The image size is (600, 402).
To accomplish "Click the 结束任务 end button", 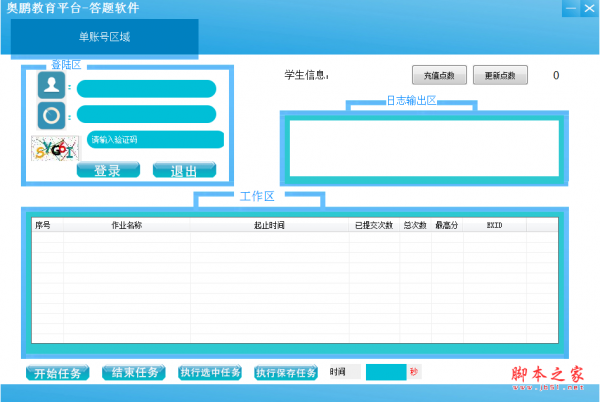I will [134, 373].
